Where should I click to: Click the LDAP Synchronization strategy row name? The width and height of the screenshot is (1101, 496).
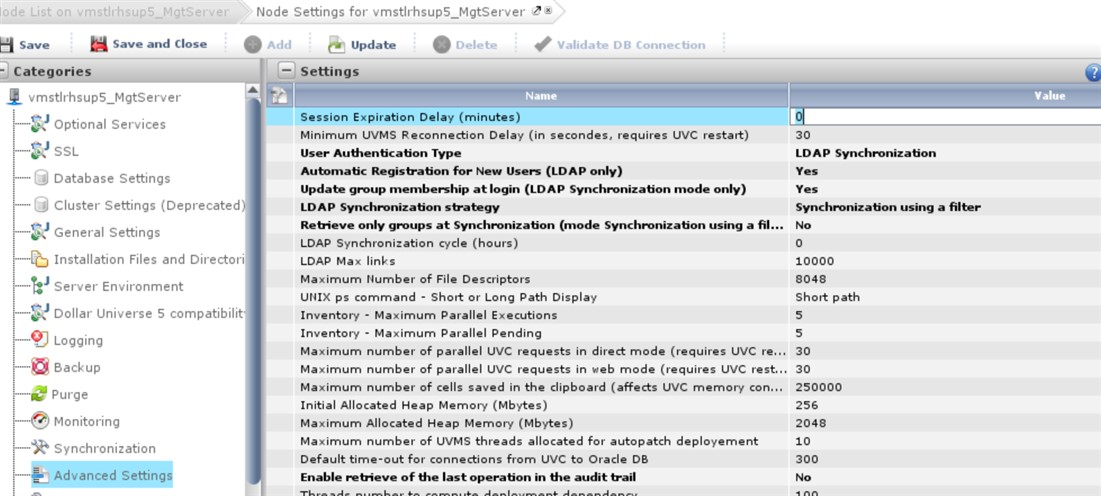tap(400, 207)
